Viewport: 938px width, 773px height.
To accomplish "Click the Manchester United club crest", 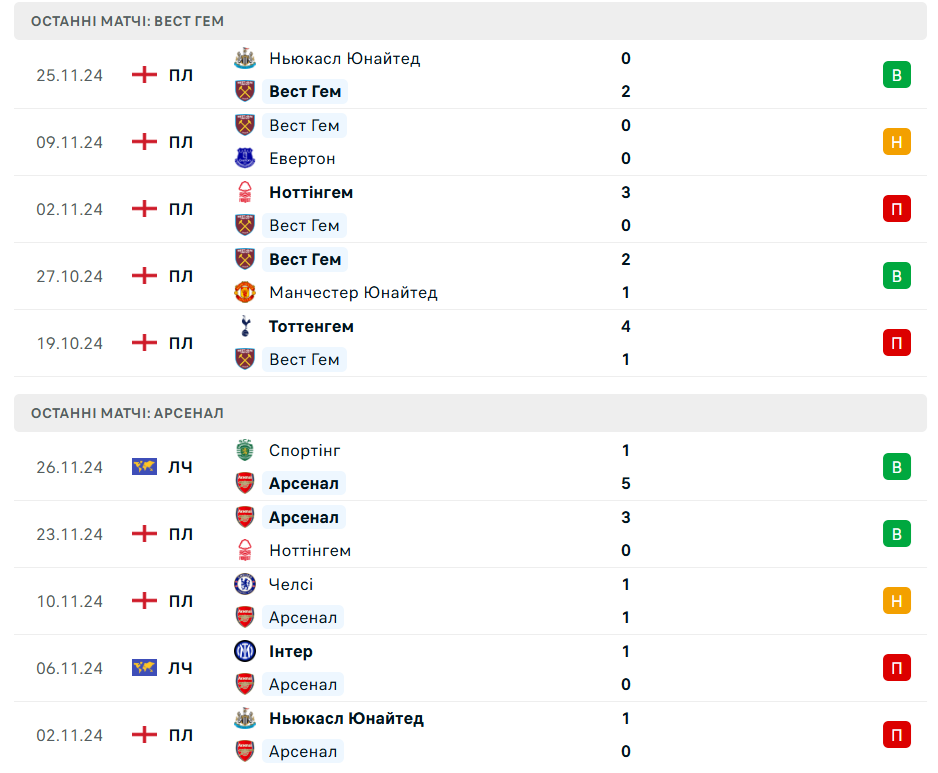I will 245,292.
